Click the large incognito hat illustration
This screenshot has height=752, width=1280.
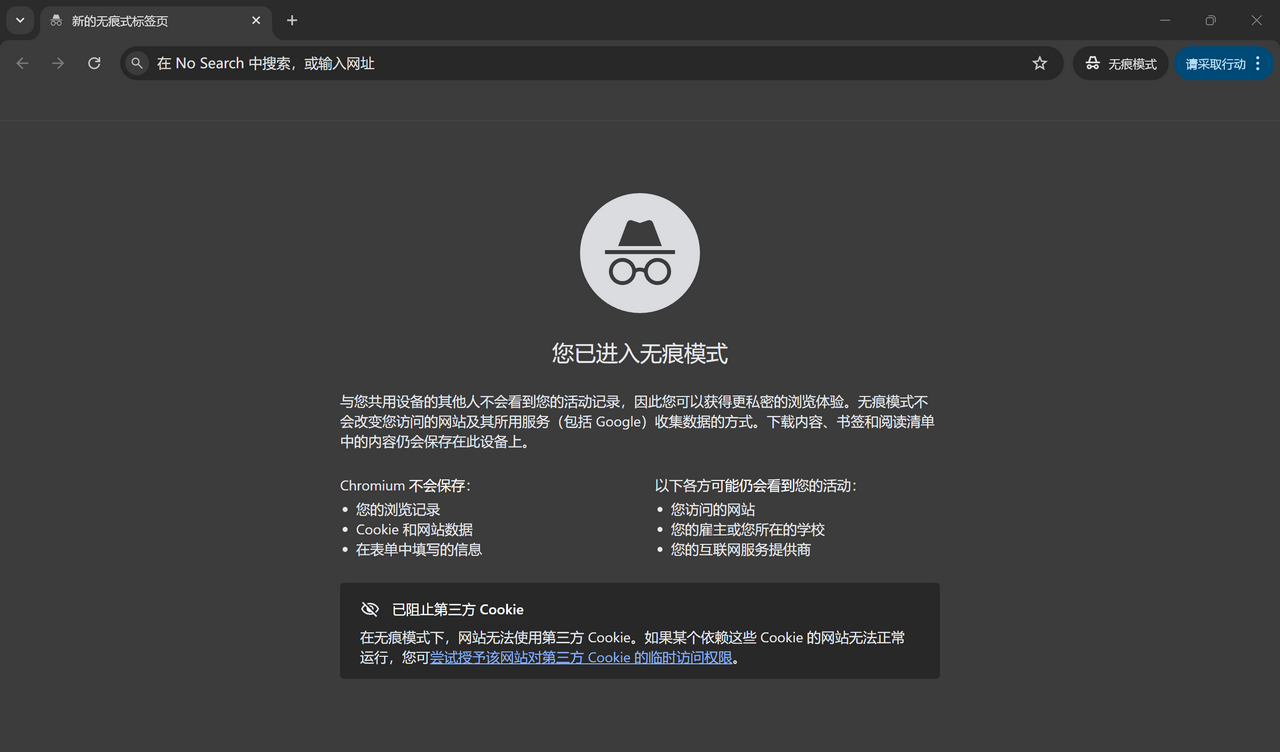639,252
